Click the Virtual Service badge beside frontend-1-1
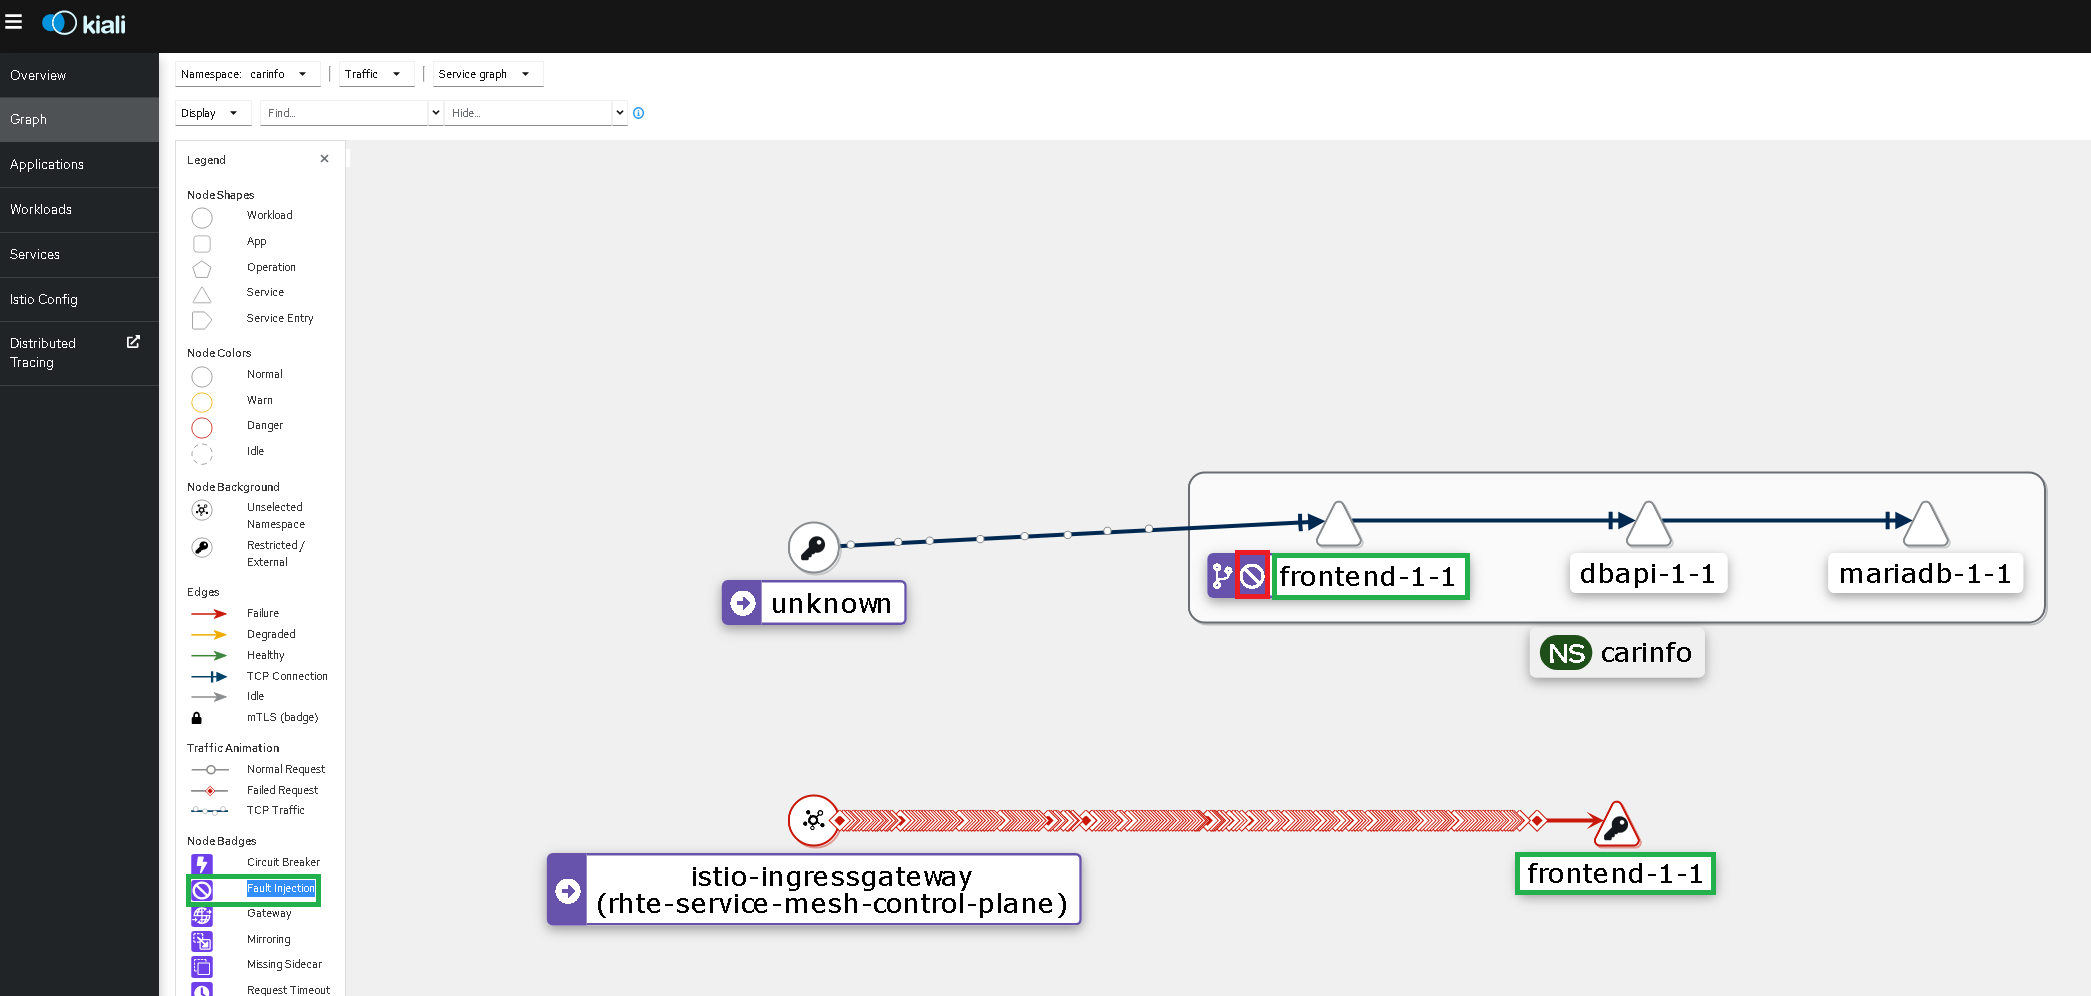The height and width of the screenshot is (996, 2091). 1221,575
